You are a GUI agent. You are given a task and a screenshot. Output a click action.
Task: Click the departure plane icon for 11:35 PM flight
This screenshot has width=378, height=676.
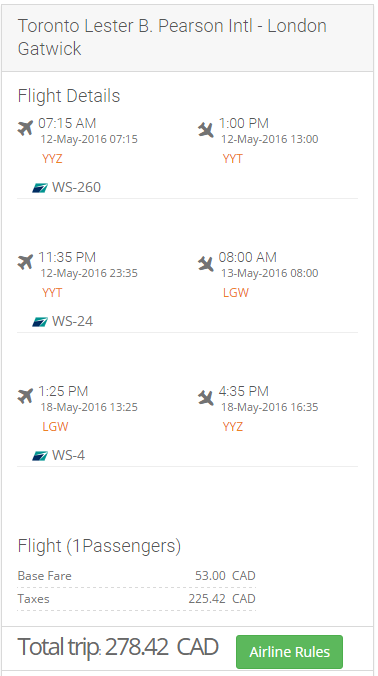click(x=25, y=262)
